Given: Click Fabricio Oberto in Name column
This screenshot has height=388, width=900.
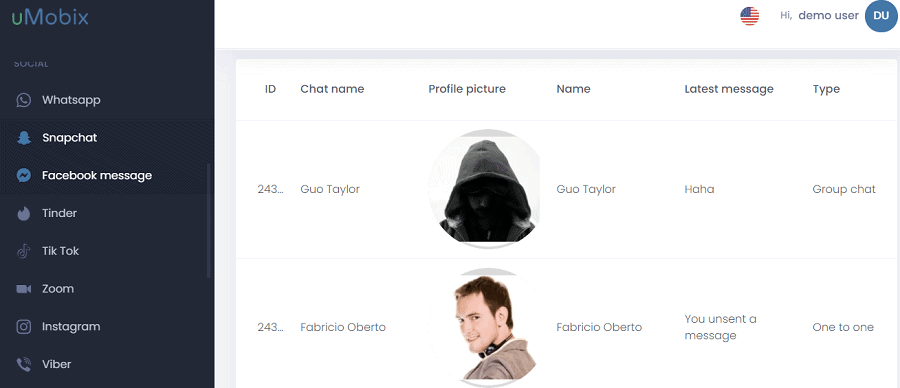Looking at the screenshot, I should 599,327.
